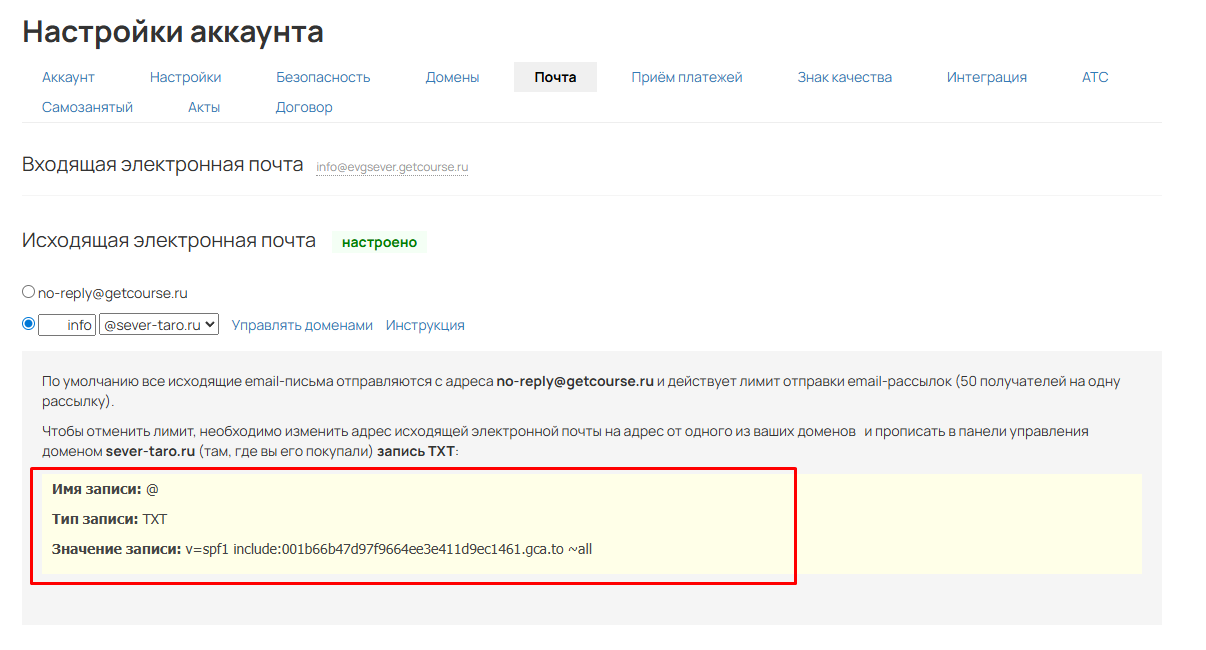Open the Инструкция link
1206x650 pixels.
(425, 325)
